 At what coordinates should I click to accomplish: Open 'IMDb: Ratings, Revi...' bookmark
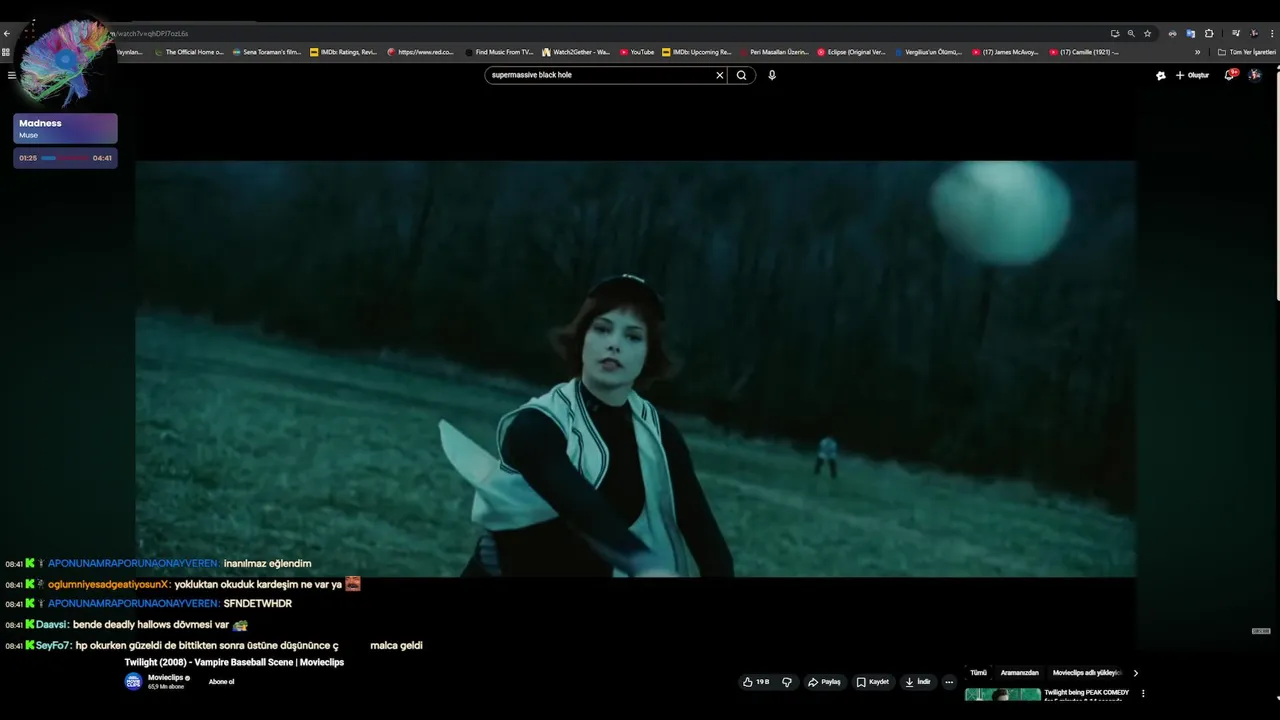click(343, 52)
